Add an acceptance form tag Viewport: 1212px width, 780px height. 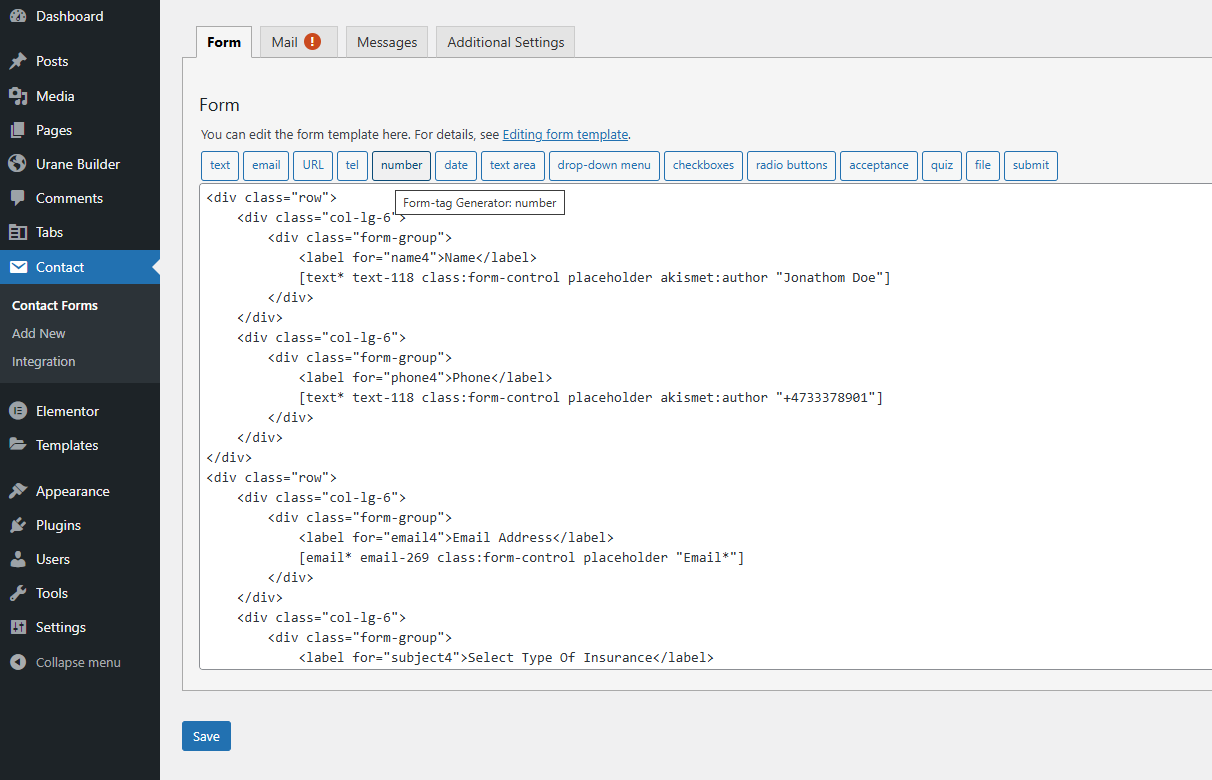pyautogui.click(x=879, y=165)
